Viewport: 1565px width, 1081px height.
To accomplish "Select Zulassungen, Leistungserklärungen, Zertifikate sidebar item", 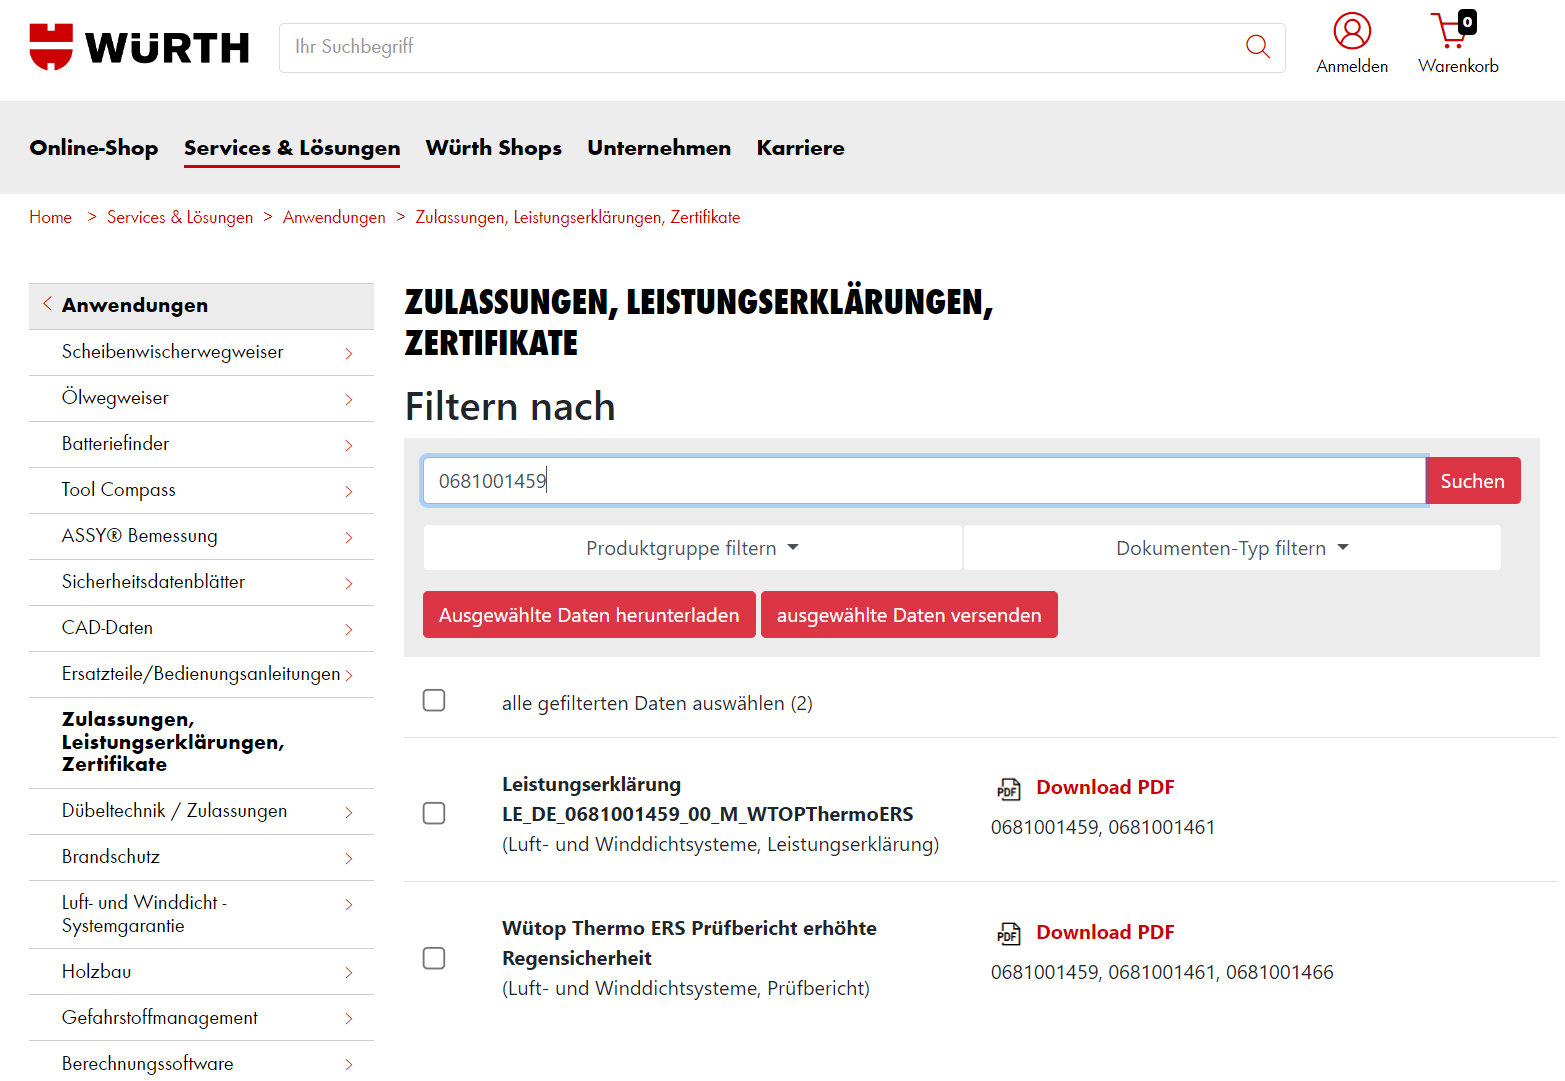I will point(201,742).
